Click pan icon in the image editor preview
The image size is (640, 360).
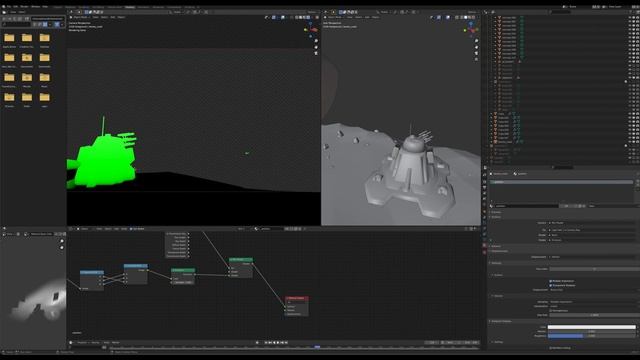(62, 248)
